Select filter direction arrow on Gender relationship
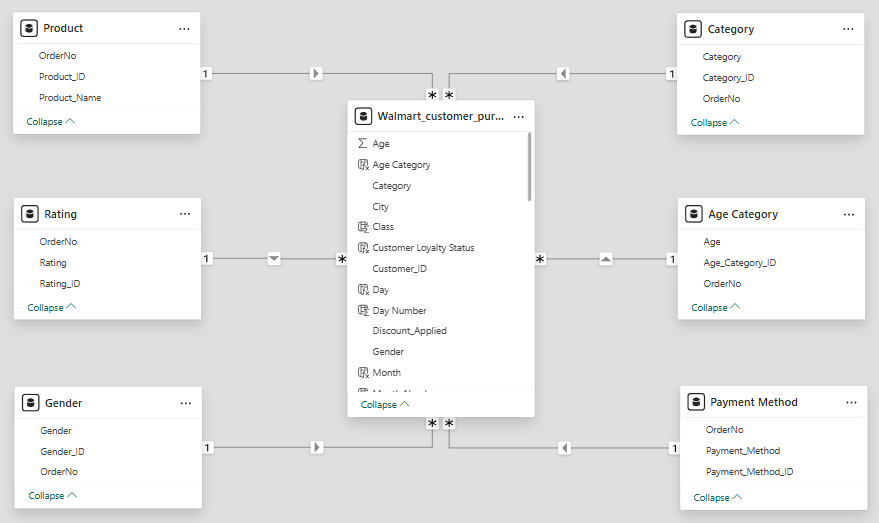The width and height of the screenshot is (879, 523). point(317,447)
